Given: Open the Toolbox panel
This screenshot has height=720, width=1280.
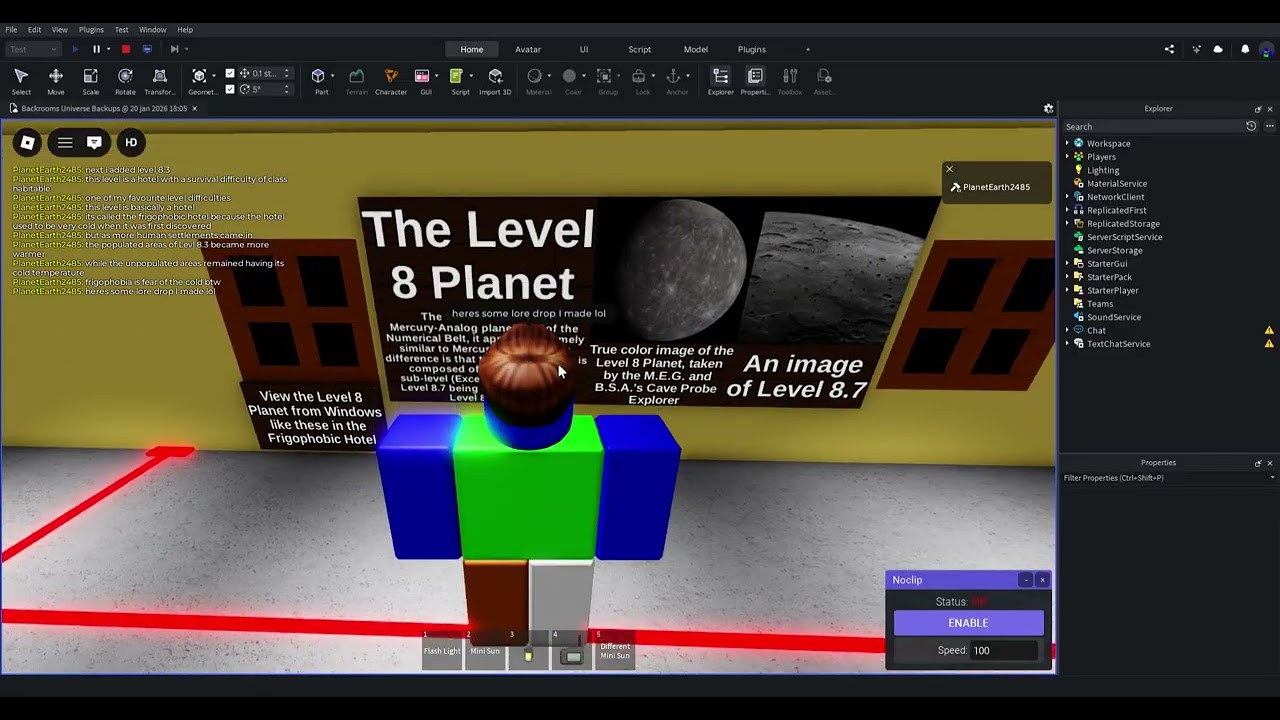Looking at the screenshot, I should coord(790,81).
